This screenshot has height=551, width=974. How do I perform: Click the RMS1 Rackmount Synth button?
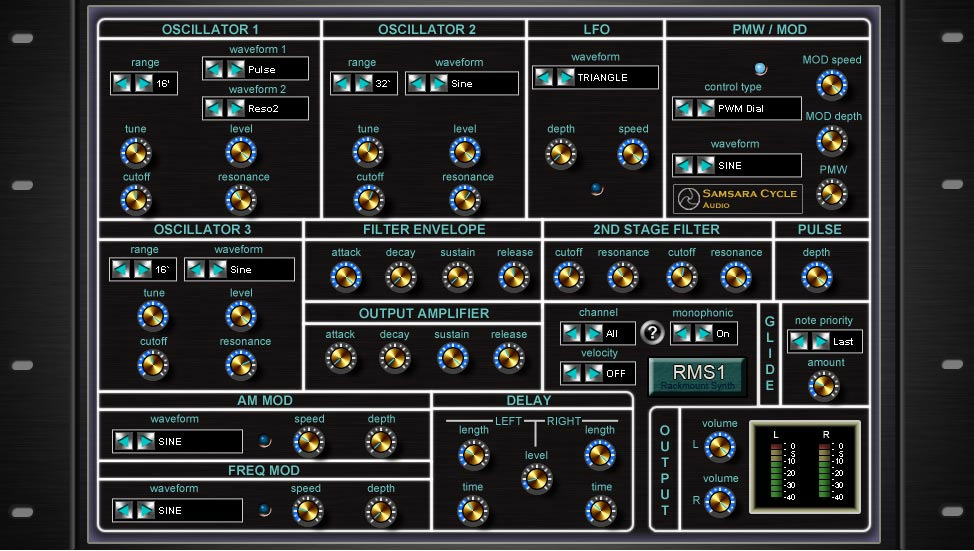click(x=698, y=376)
